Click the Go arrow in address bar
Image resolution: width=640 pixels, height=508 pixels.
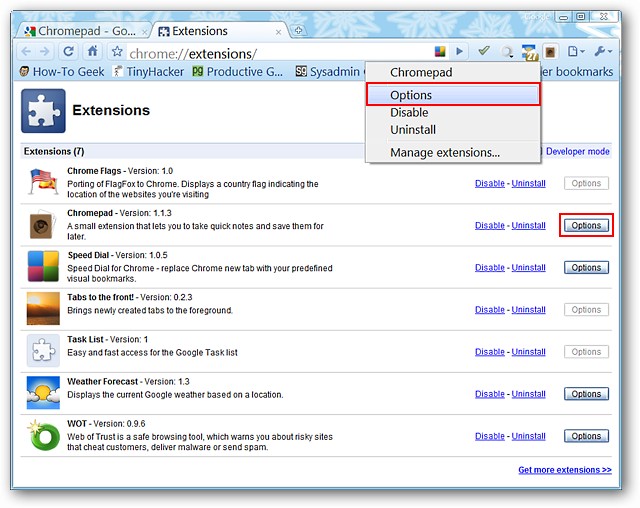coord(460,51)
